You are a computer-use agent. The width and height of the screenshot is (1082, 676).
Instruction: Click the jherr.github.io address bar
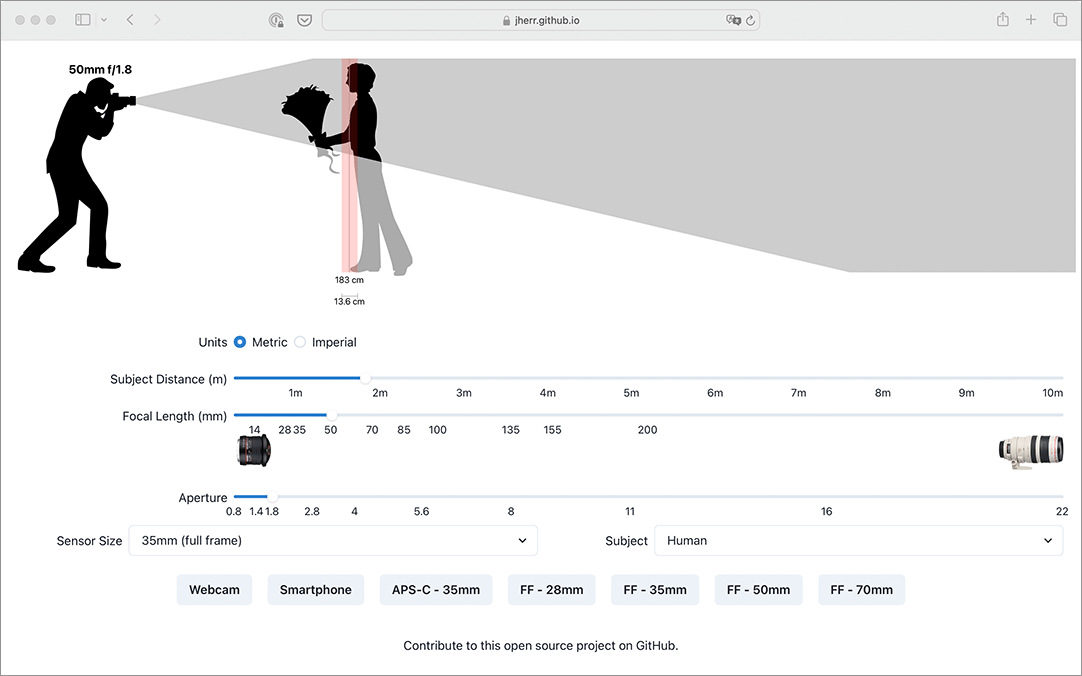pyautogui.click(x=541, y=20)
